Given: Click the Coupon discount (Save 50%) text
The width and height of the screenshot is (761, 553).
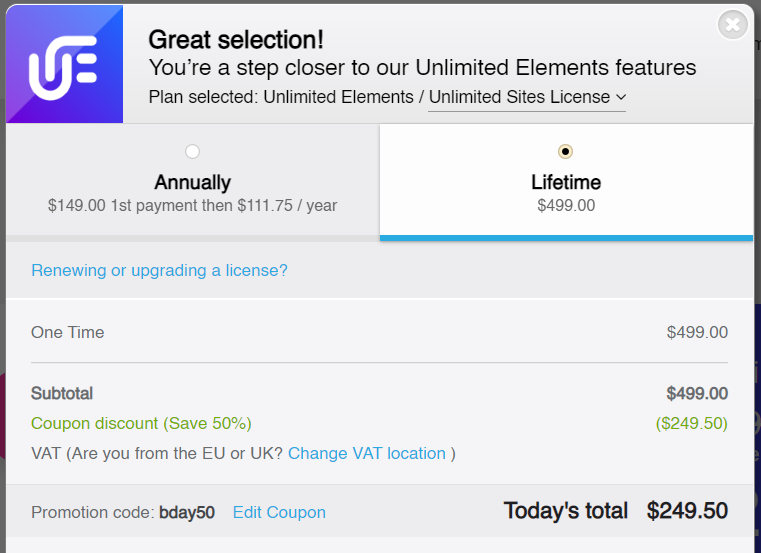Looking at the screenshot, I should [x=141, y=423].
